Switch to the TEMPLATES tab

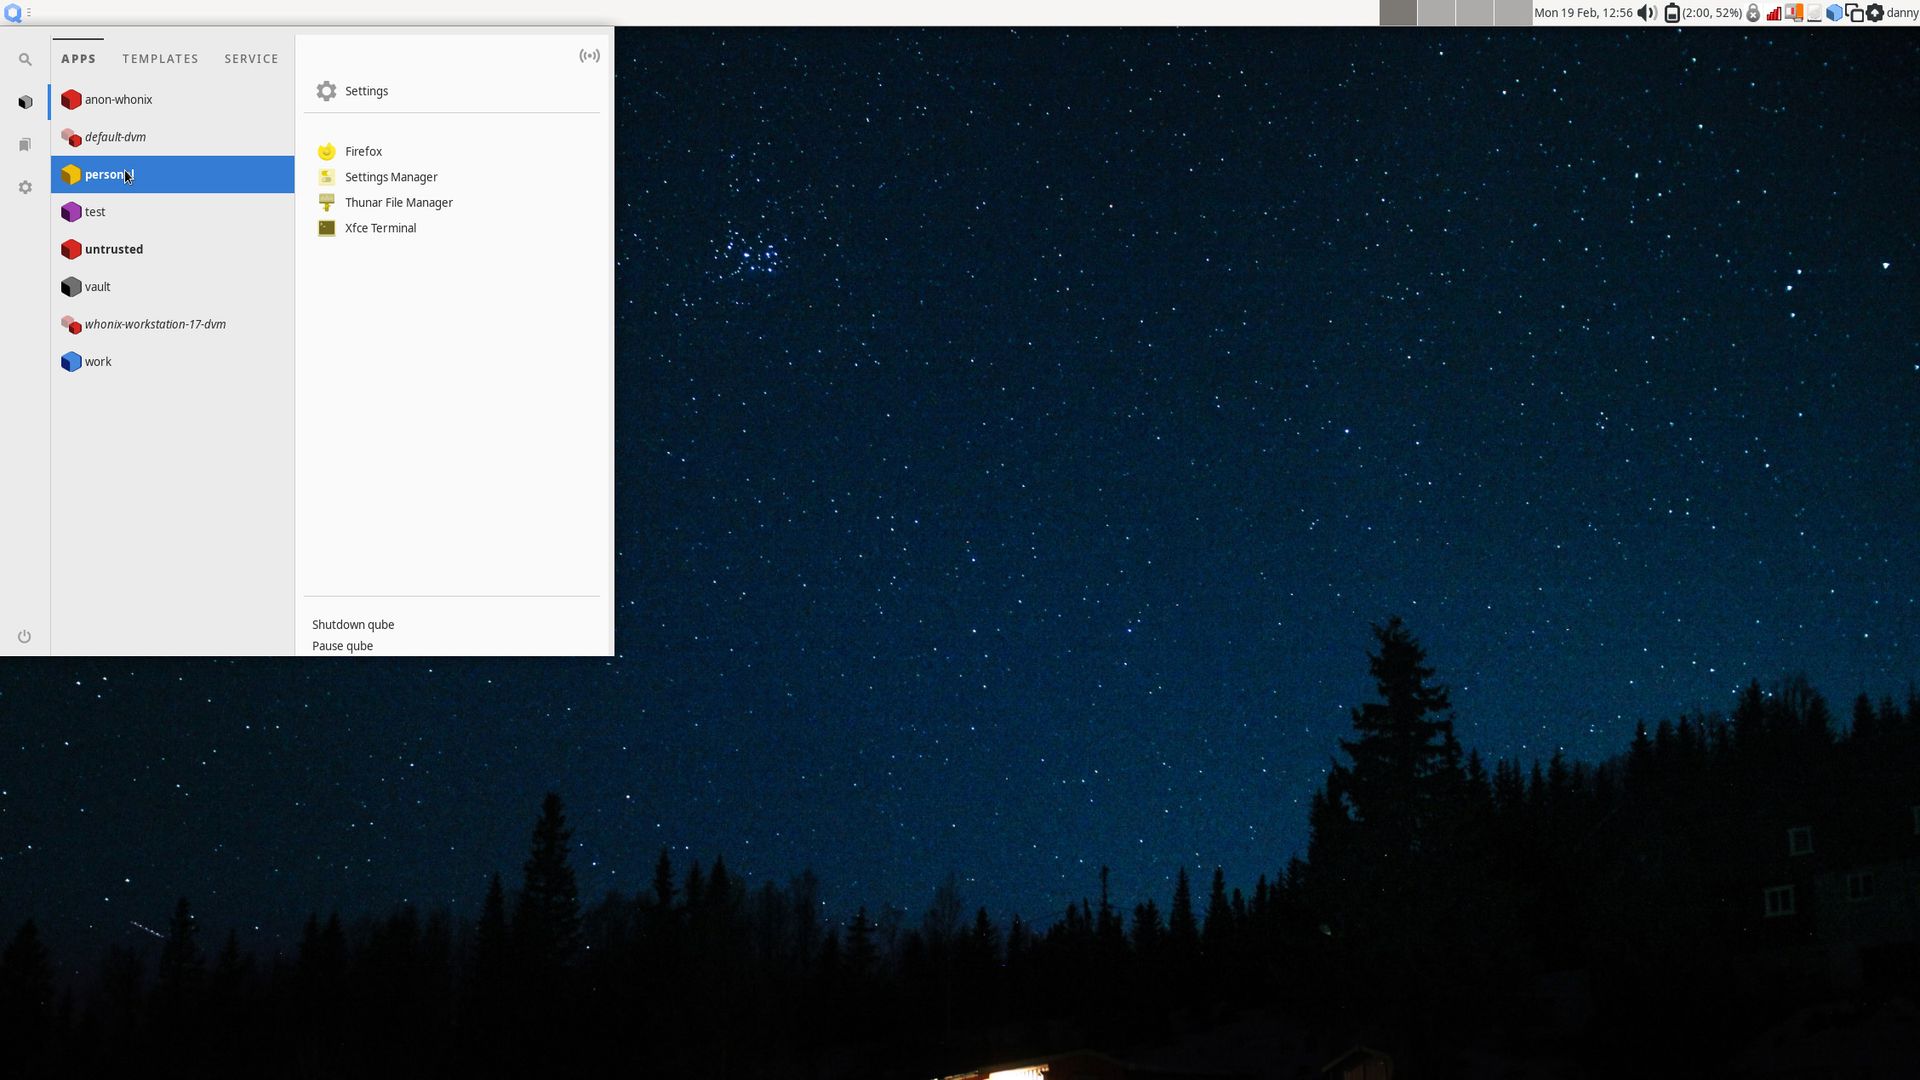tap(160, 59)
